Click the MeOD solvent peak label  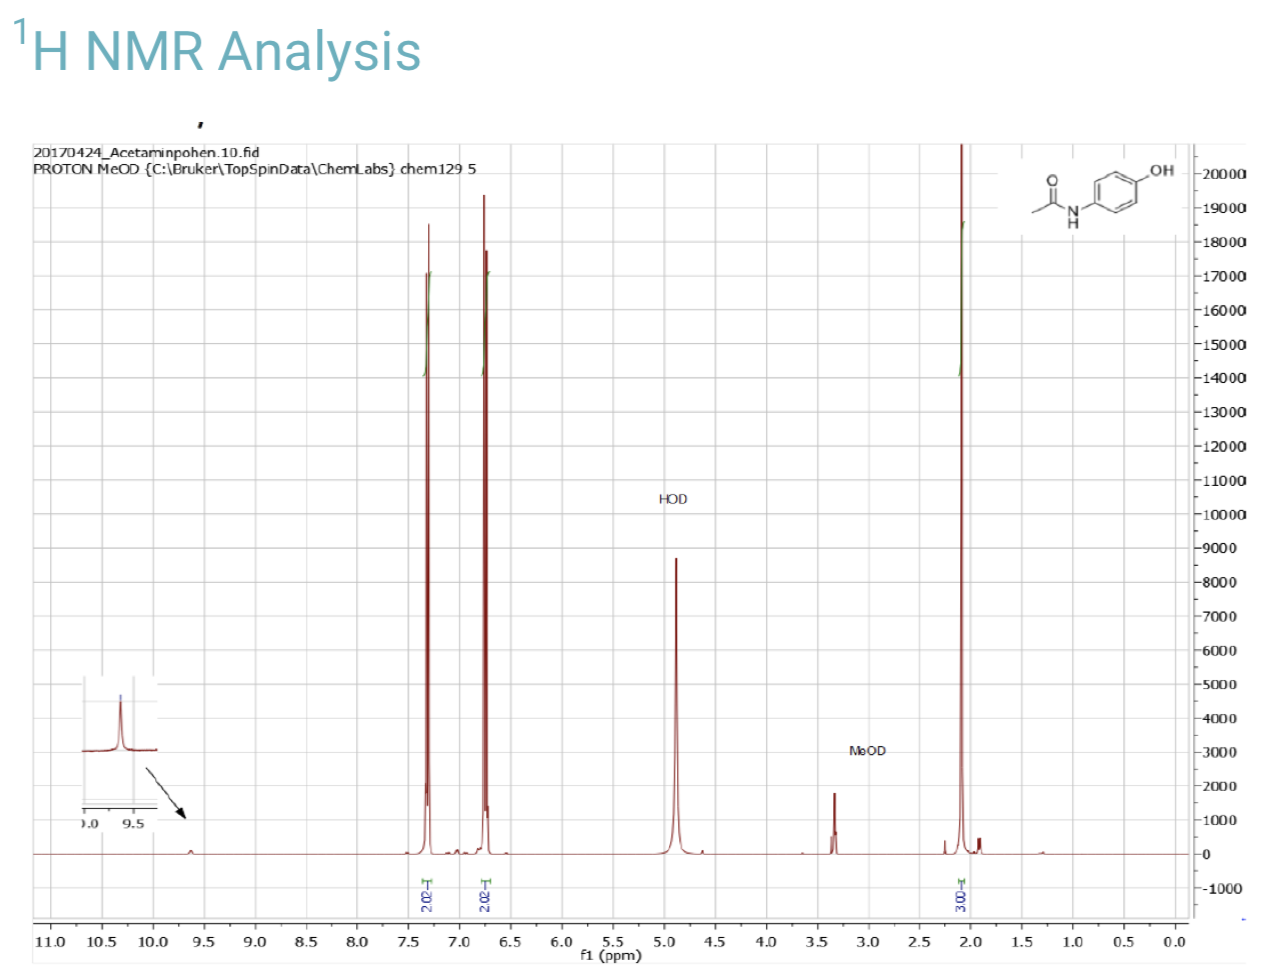[x=868, y=750]
